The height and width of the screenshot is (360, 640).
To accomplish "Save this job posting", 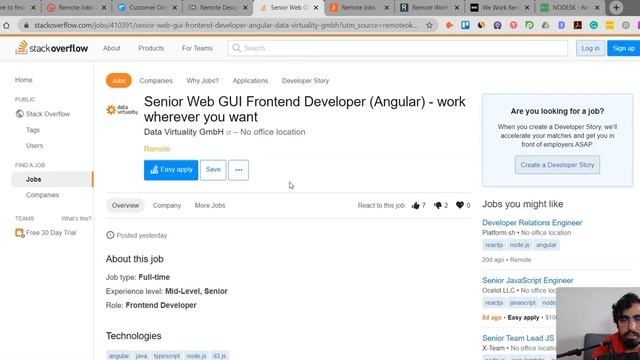I will 213,170.
